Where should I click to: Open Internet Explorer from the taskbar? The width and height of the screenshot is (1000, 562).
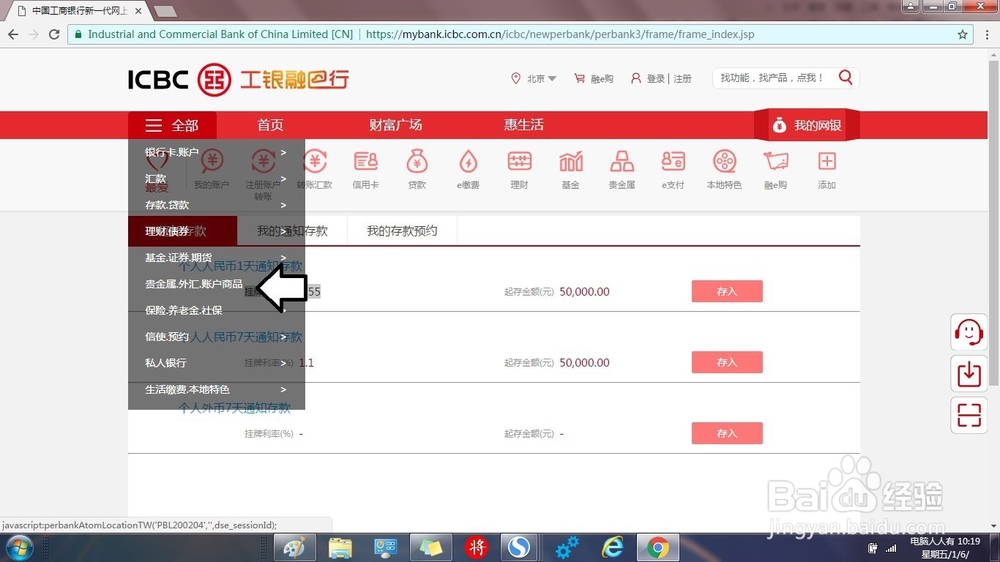coord(612,547)
